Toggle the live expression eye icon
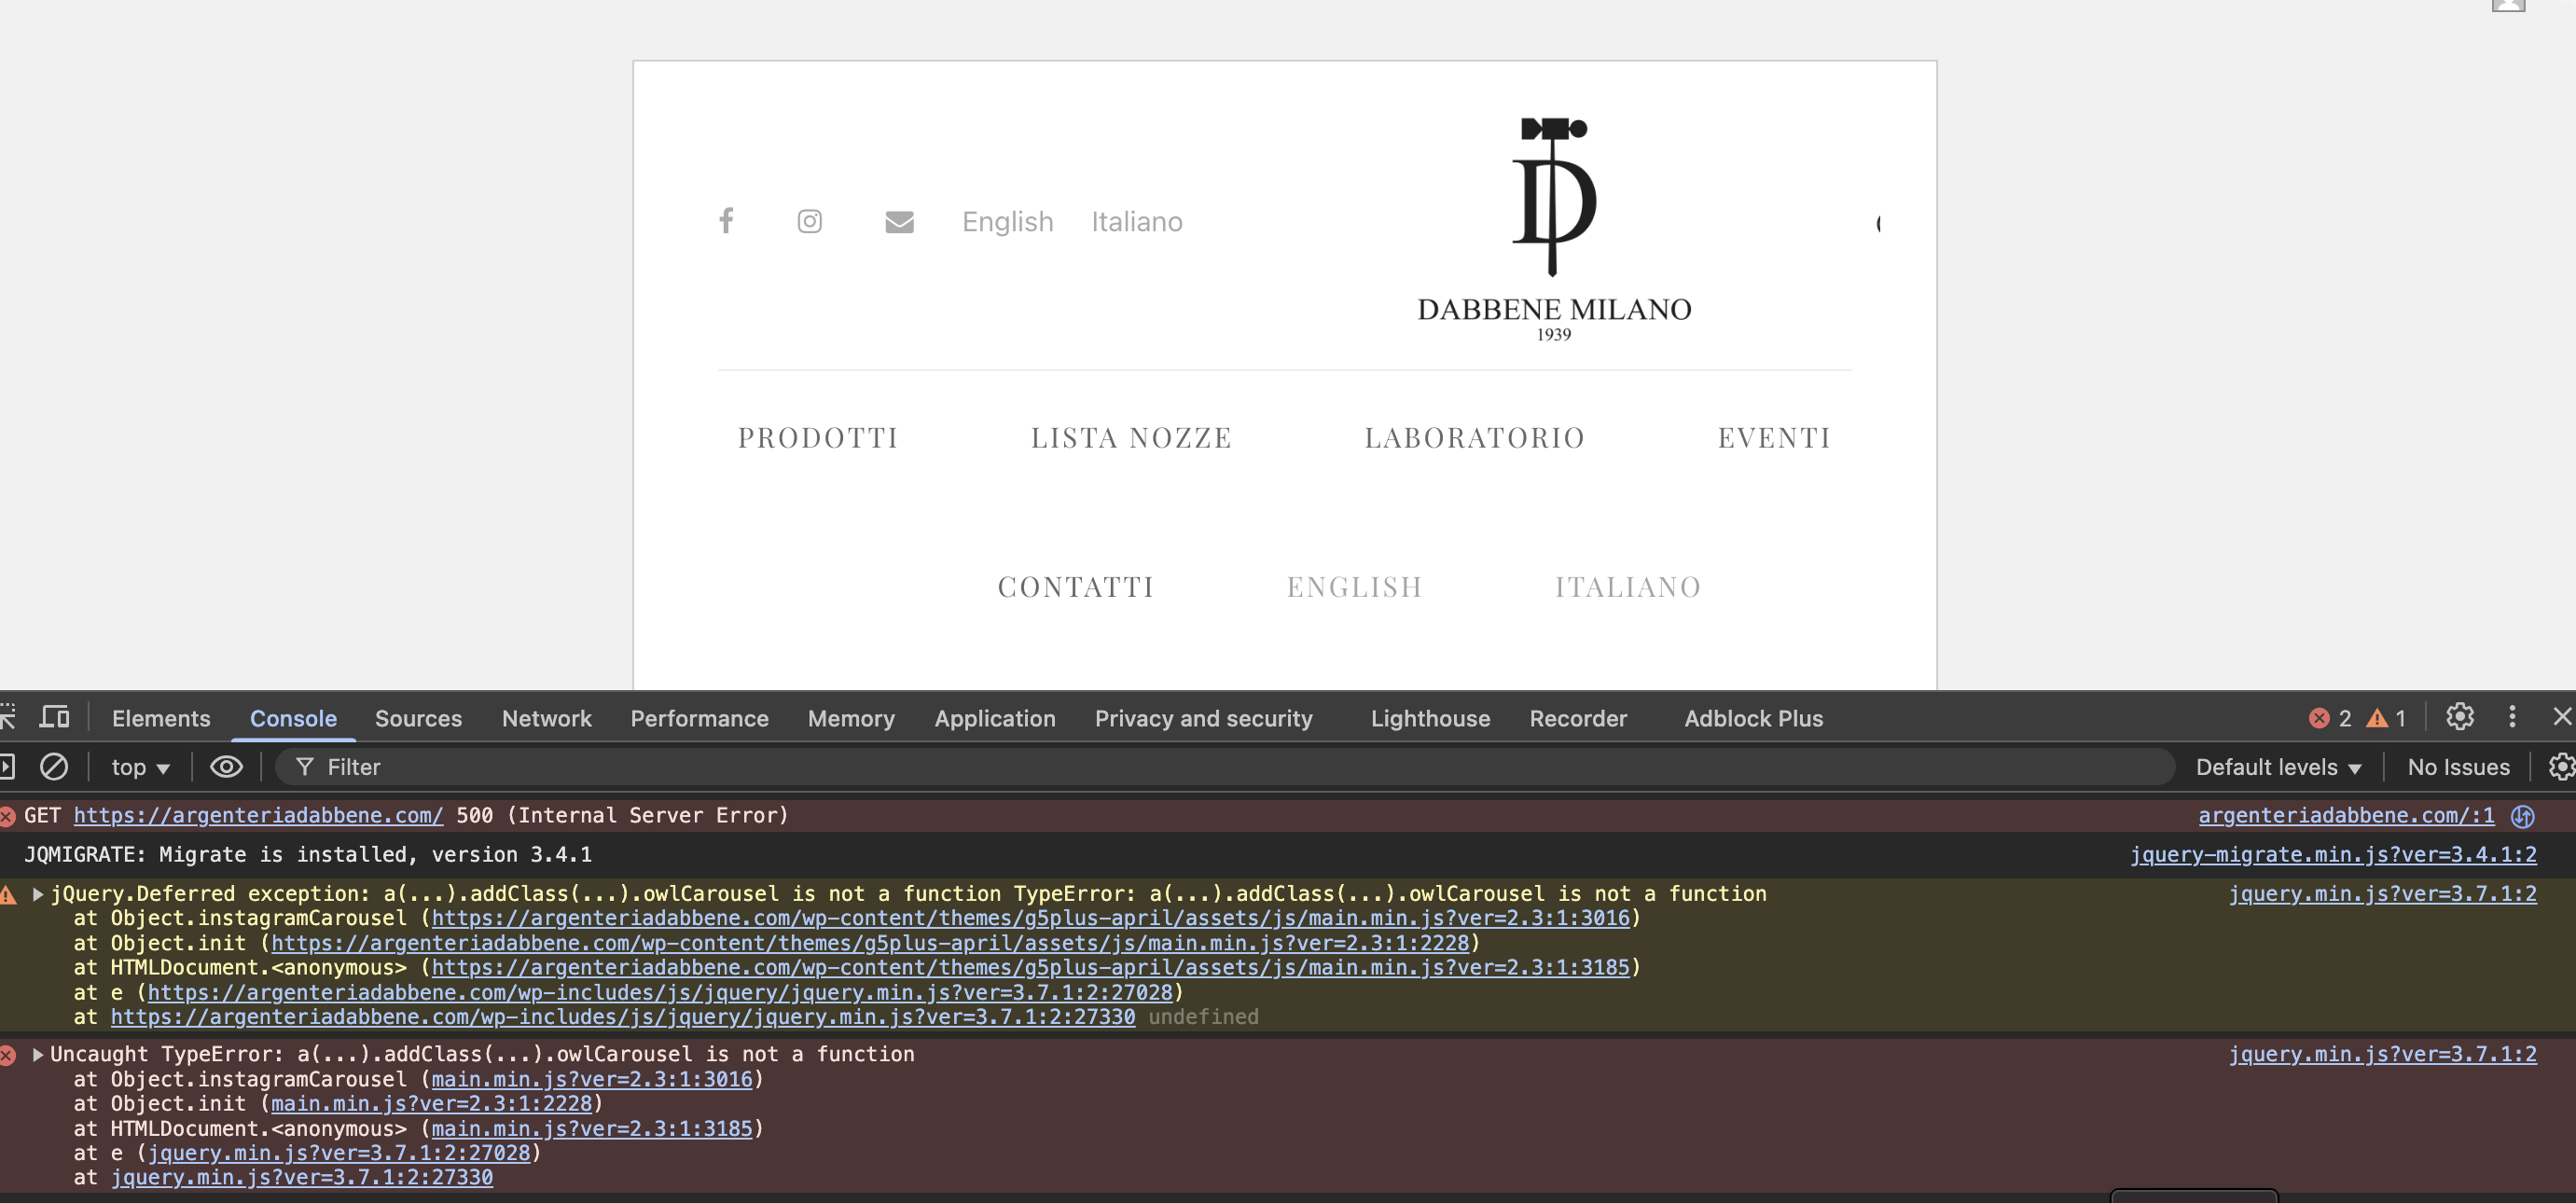Viewport: 2576px width, 1203px height. tap(226, 767)
